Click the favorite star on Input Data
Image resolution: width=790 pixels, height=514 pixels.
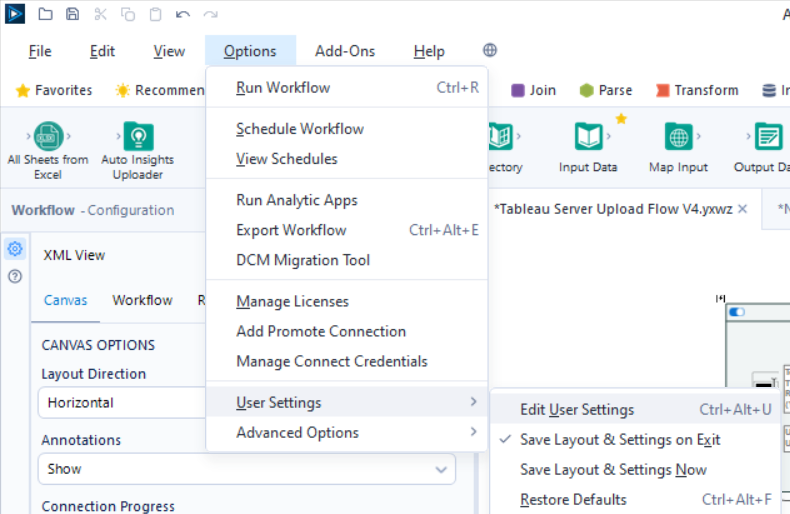pos(621,119)
